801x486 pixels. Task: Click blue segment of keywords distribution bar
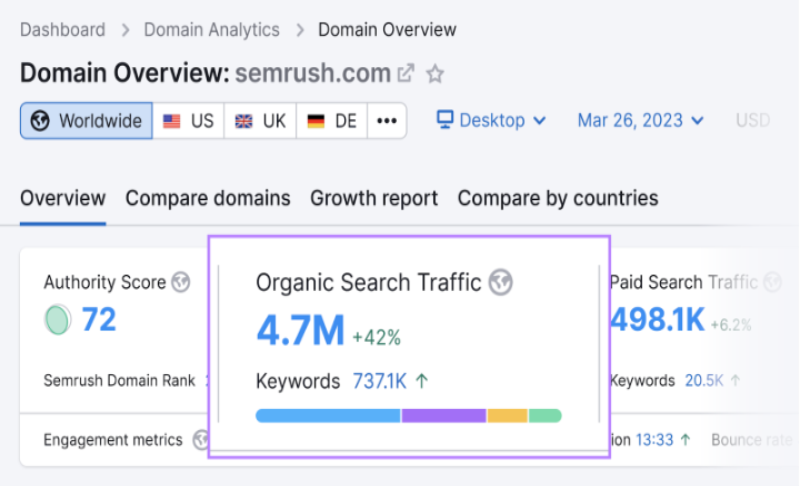328,415
